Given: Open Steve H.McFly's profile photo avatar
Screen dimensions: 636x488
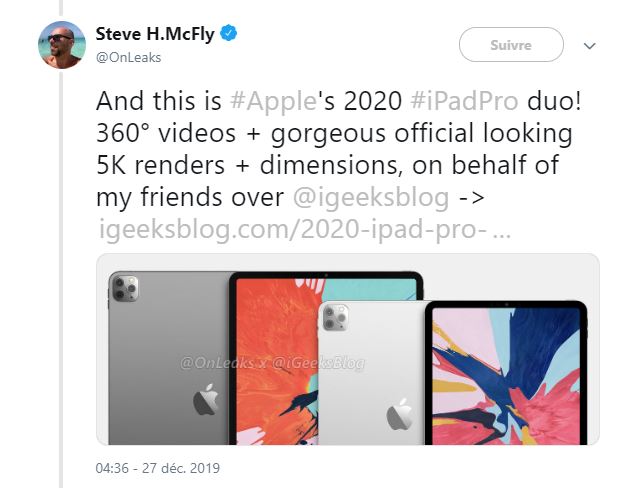Looking at the screenshot, I should pyautogui.click(x=62, y=45).
